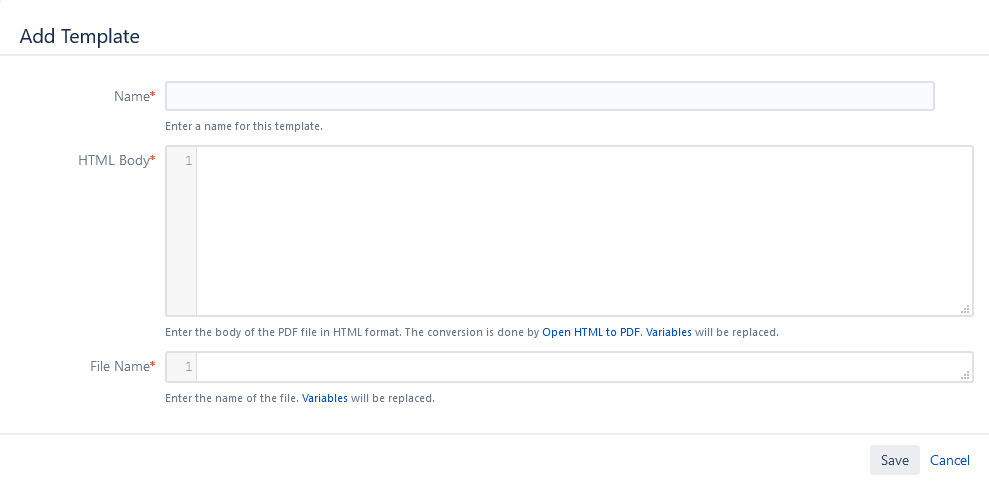This screenshot has height=482, width=989.
Task: Open Variables link below the HTML Body editor
Action: point(668,332)
